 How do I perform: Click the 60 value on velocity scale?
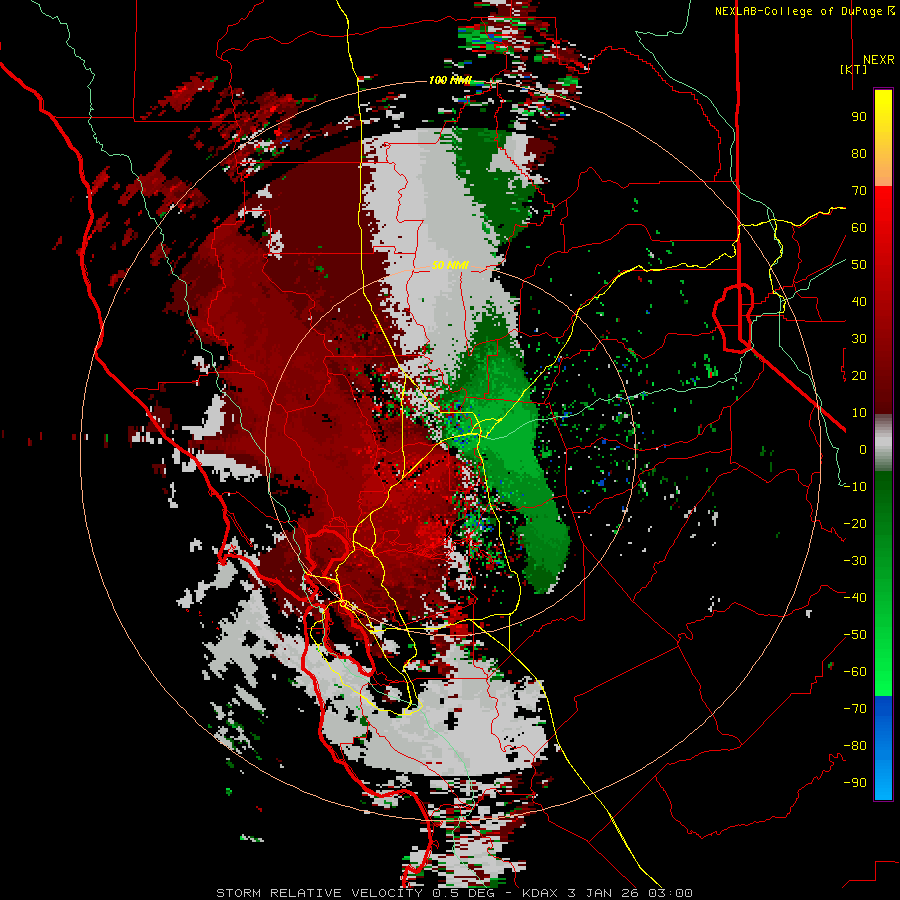(x=859, y=227)
